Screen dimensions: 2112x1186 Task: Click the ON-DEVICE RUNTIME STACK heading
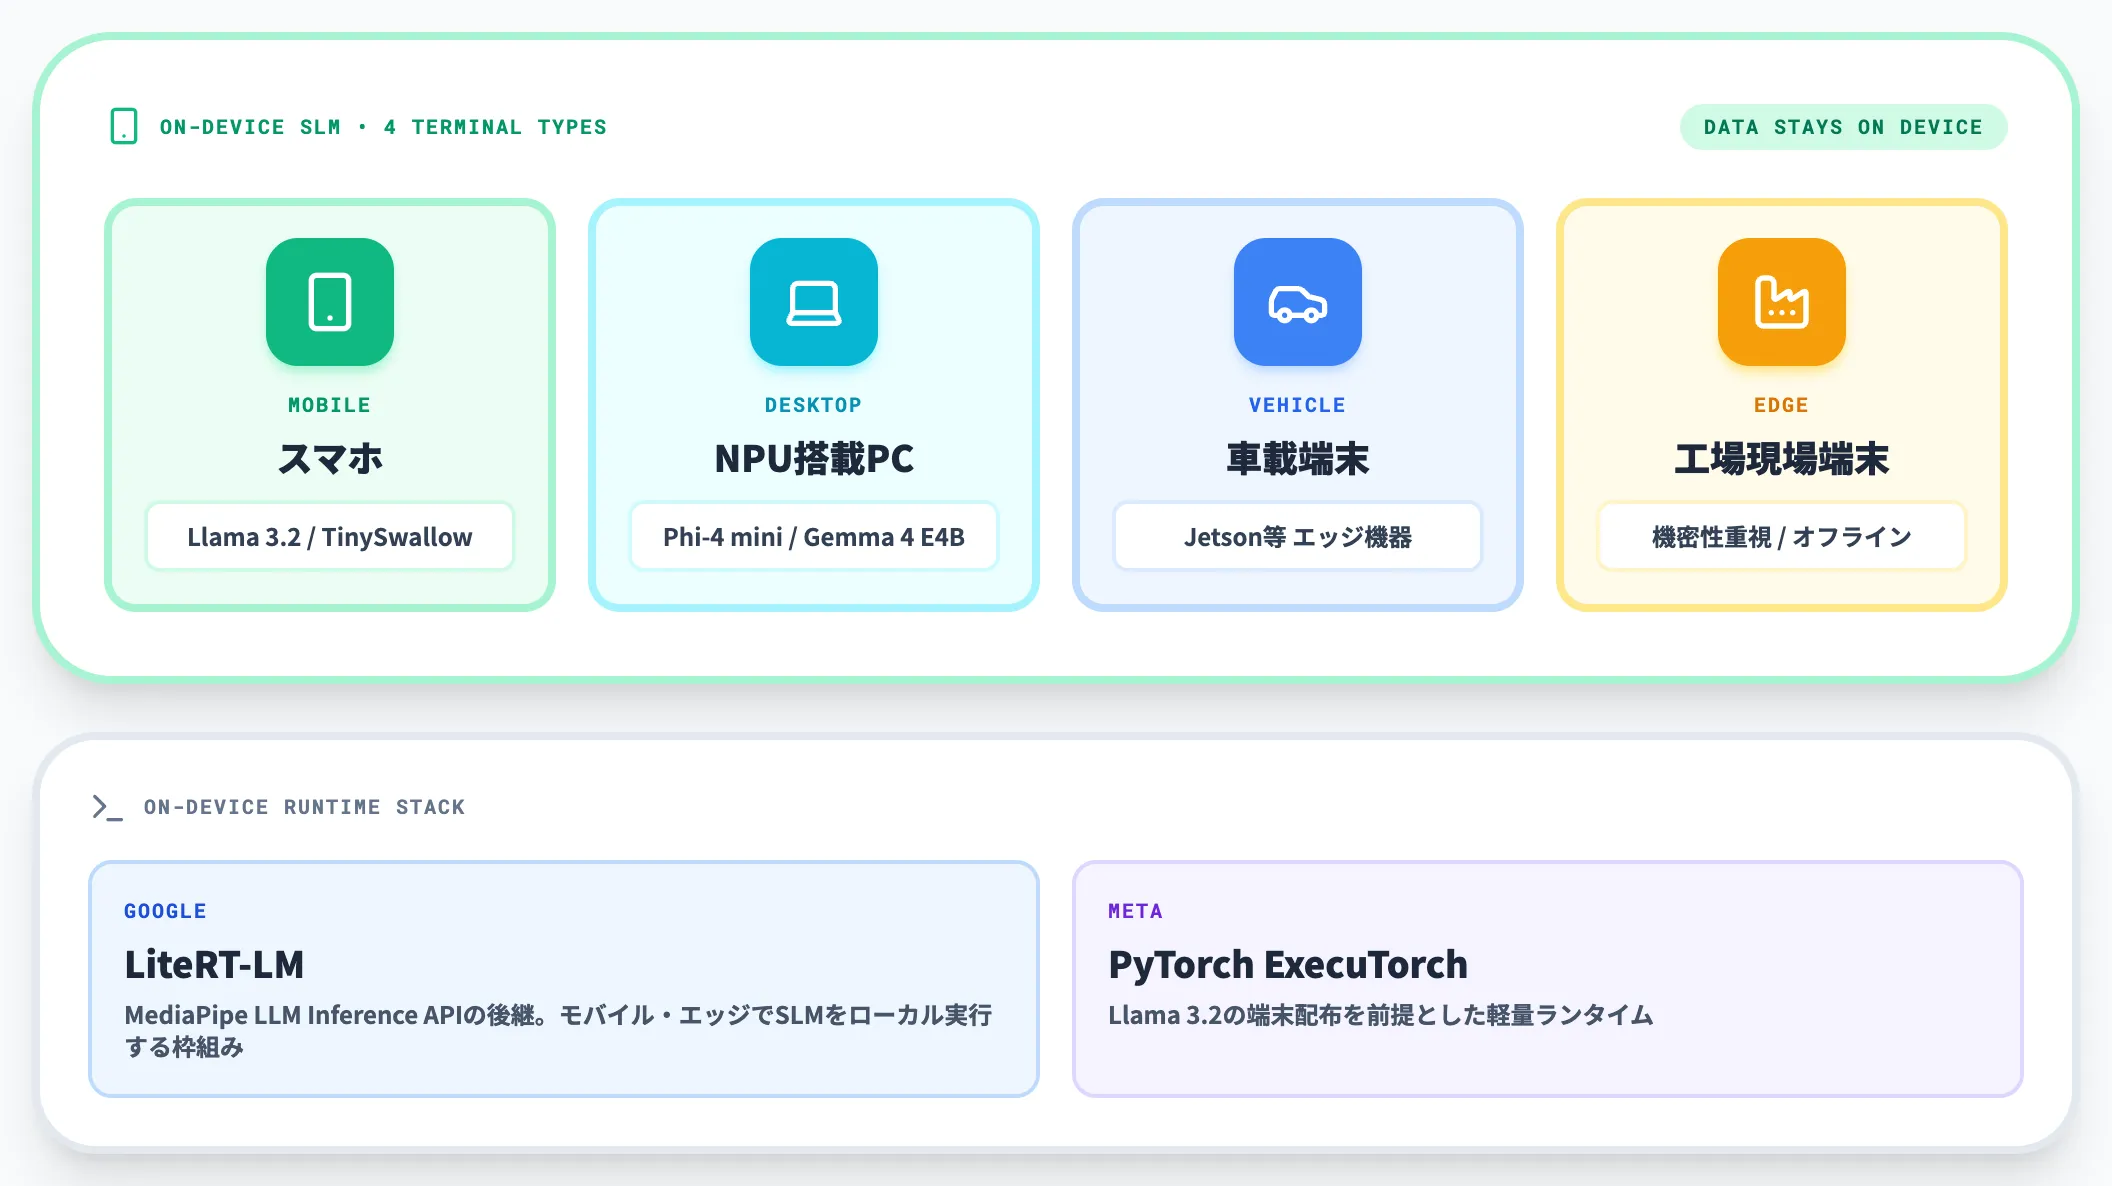click(x=304, y=807)
